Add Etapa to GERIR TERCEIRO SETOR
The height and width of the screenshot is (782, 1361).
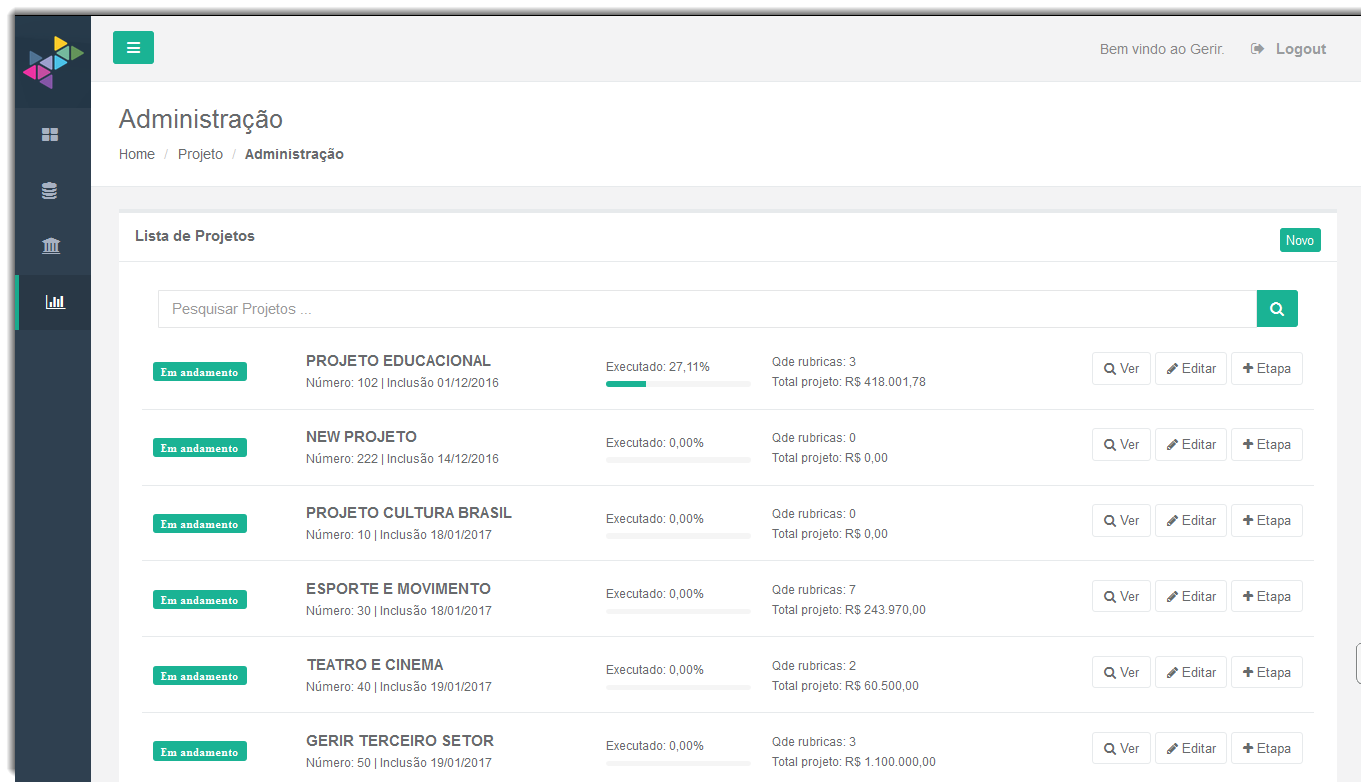tap(1267, 748)
